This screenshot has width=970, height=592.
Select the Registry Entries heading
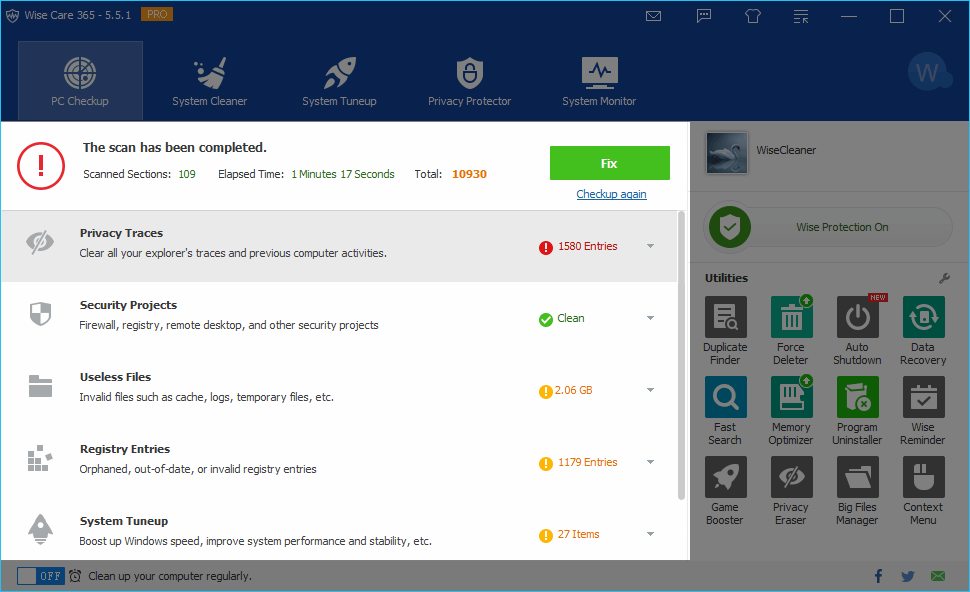[x=124, y=449]
